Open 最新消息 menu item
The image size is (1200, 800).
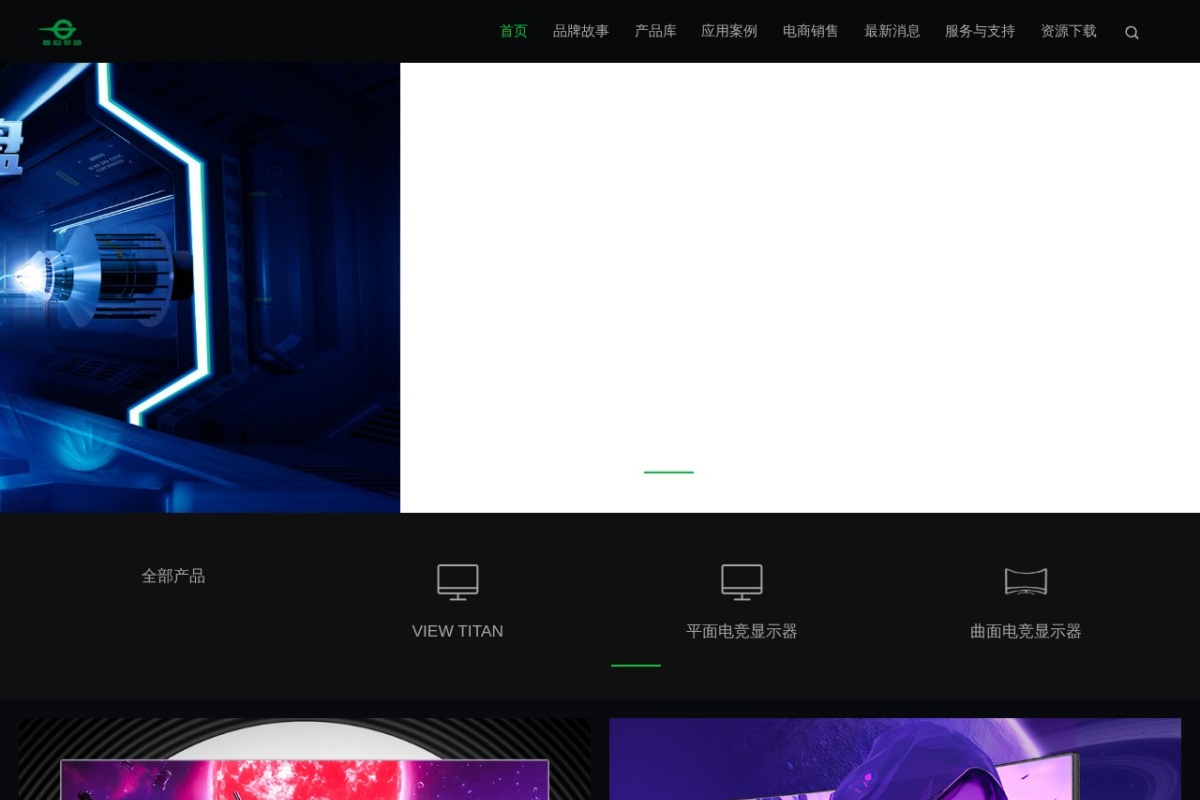tap(892, 31)
